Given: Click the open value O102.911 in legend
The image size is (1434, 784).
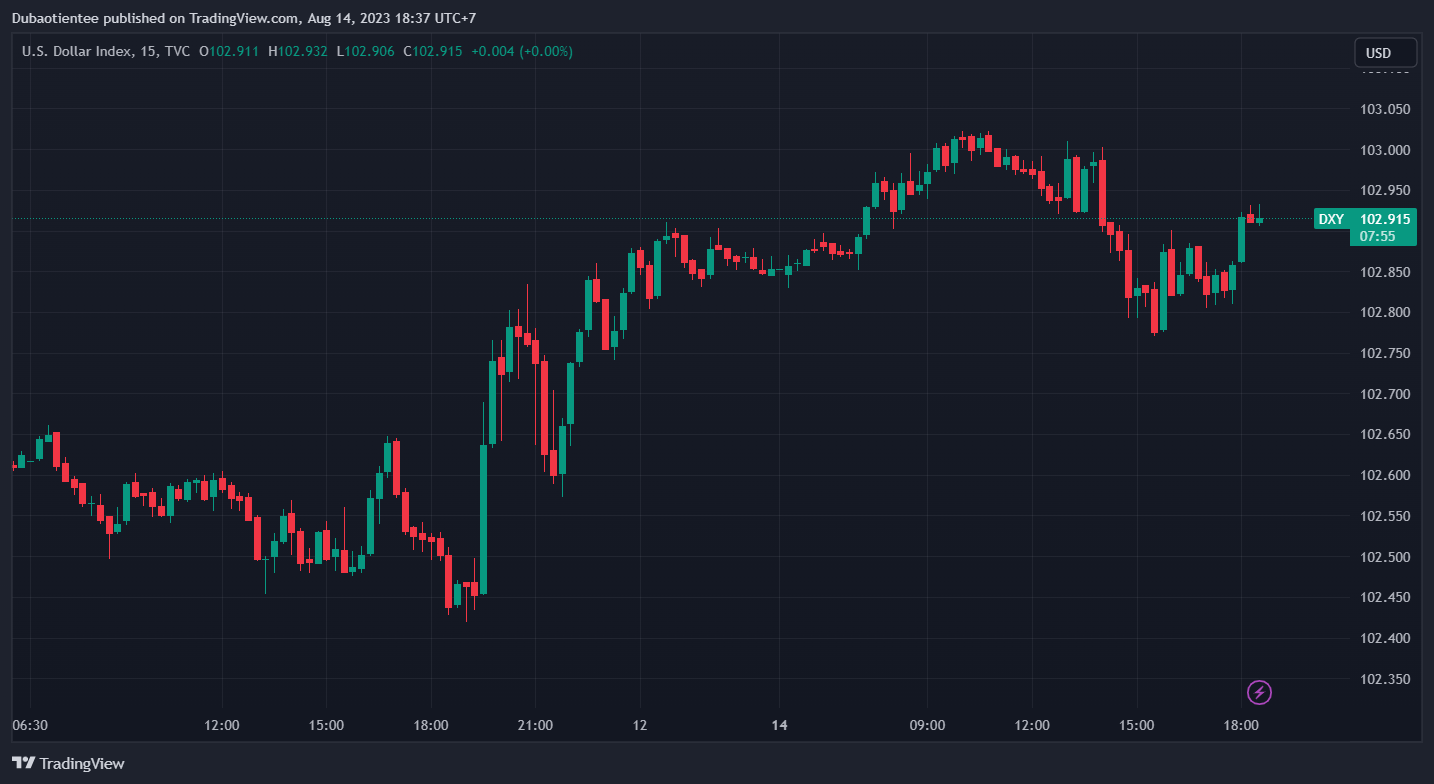Looking at the screenshot, I should coord(229,51).
